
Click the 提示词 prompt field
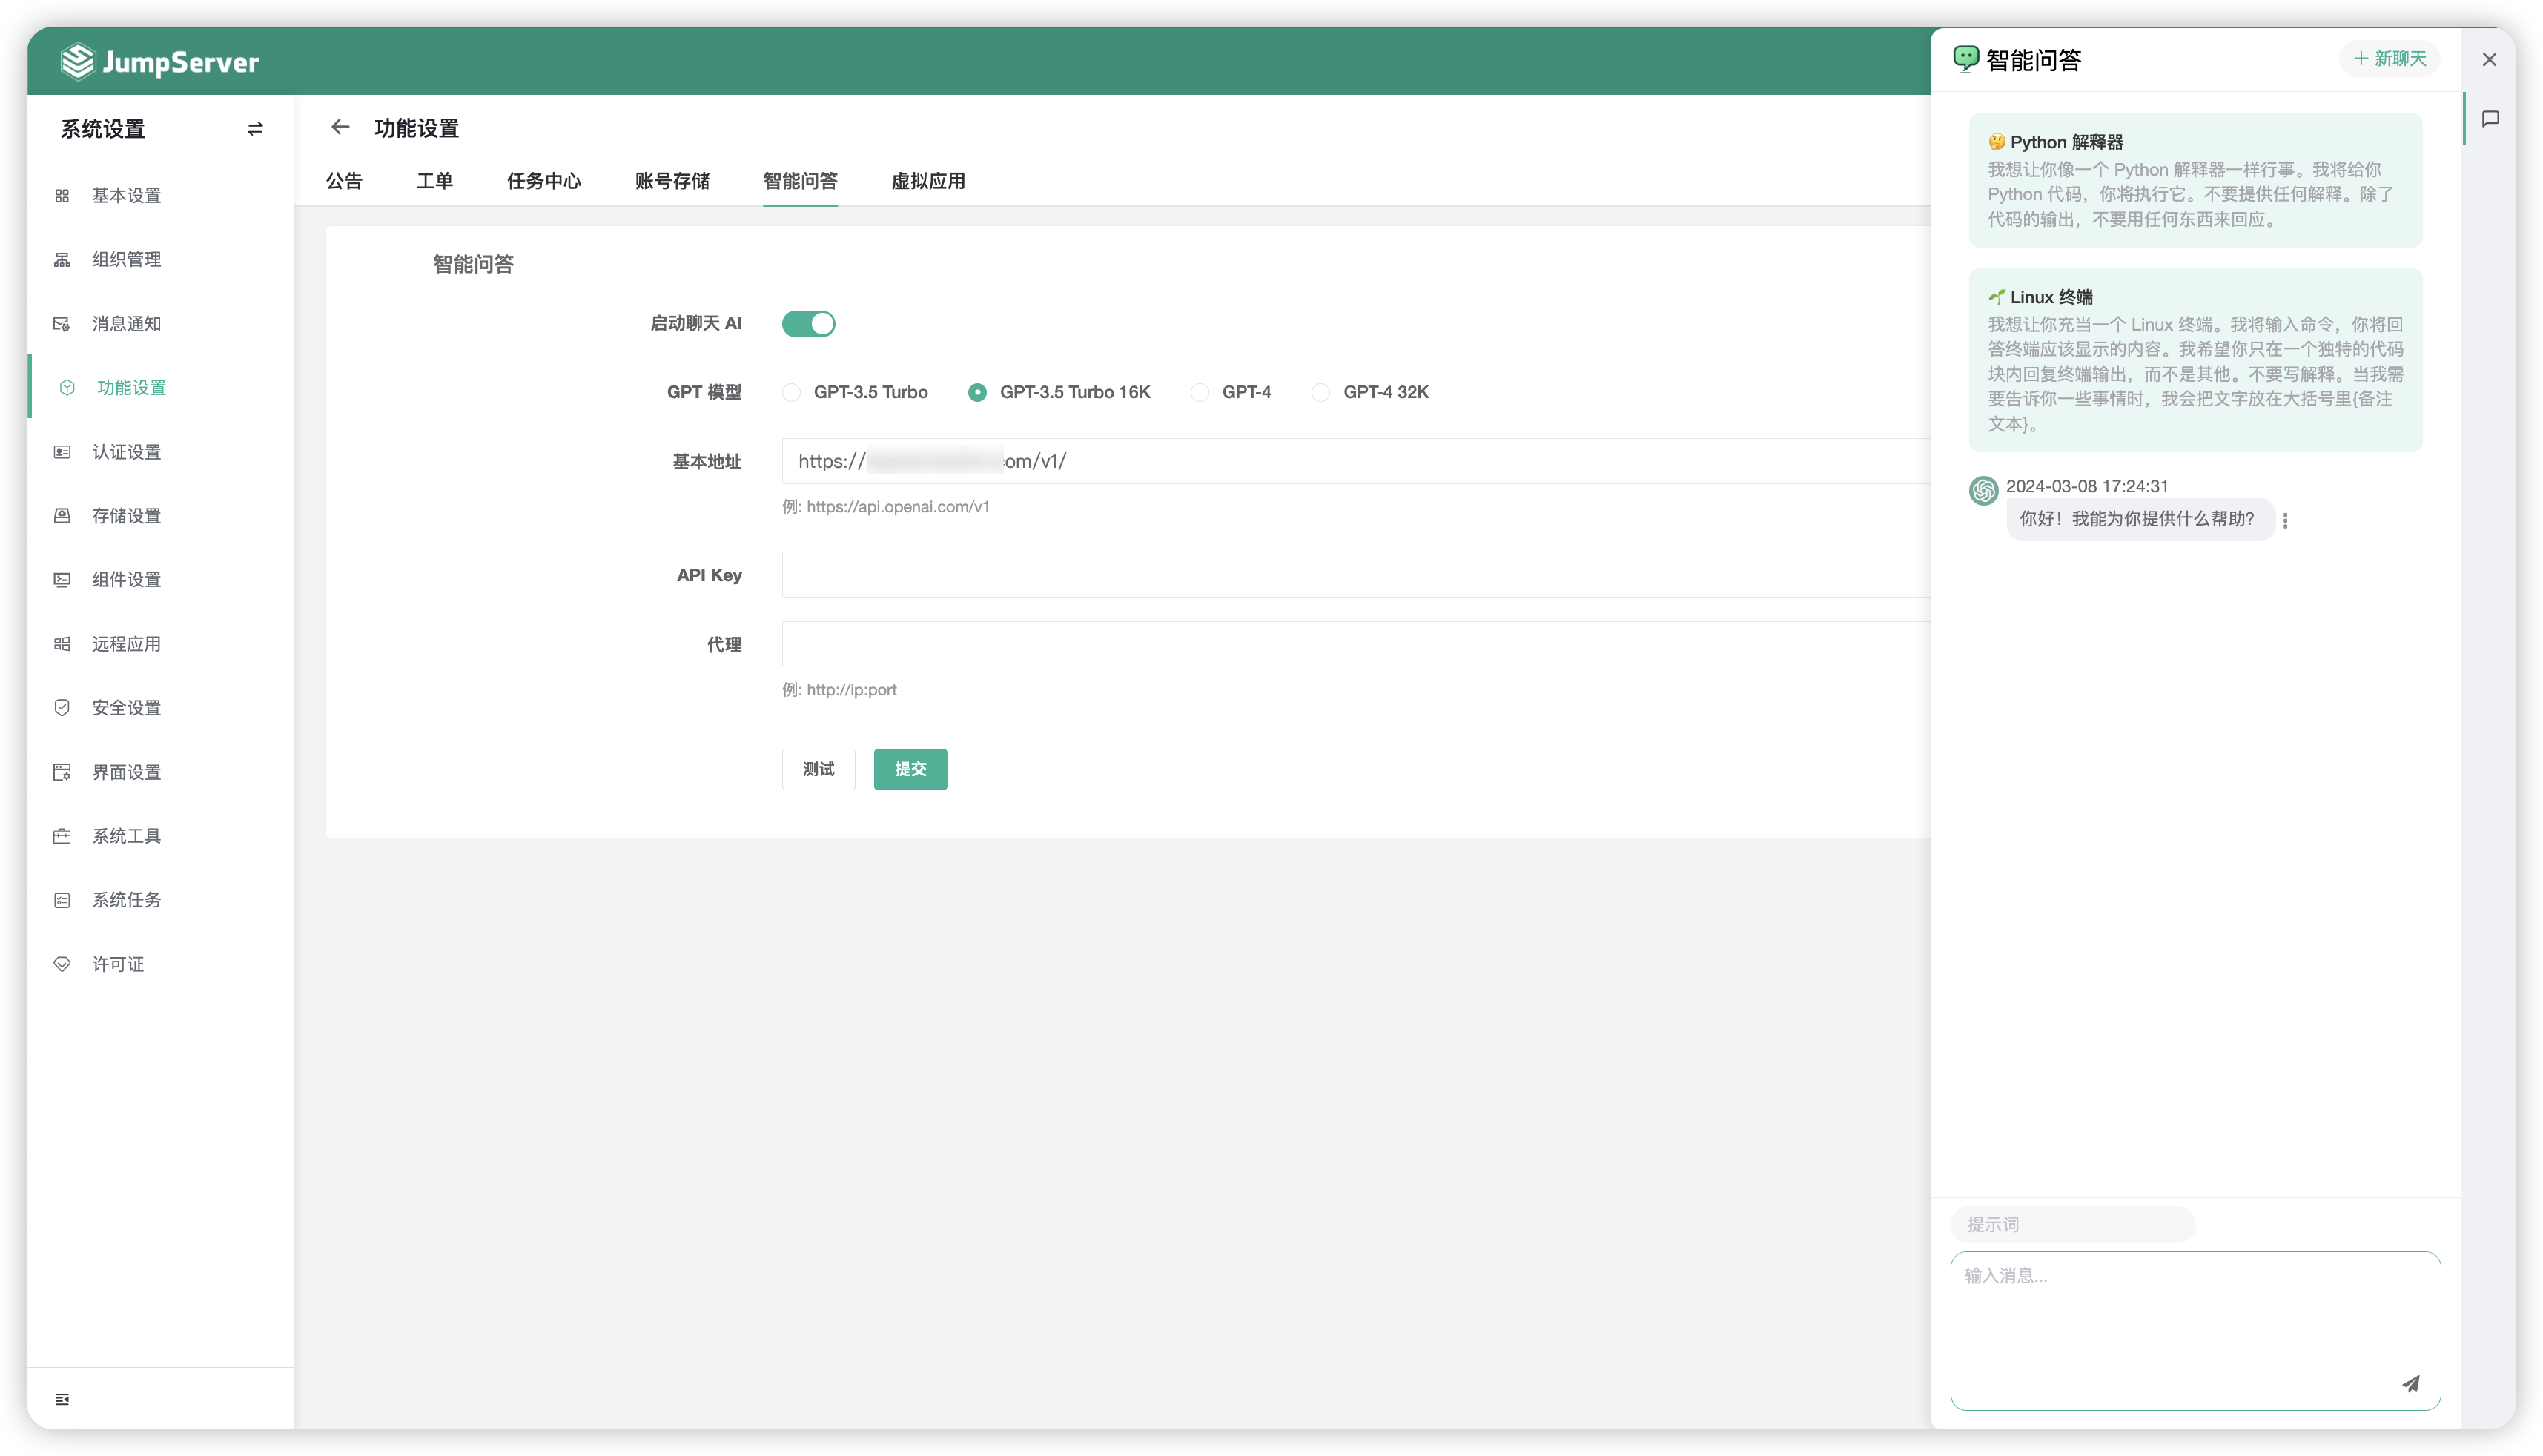2072,1224
